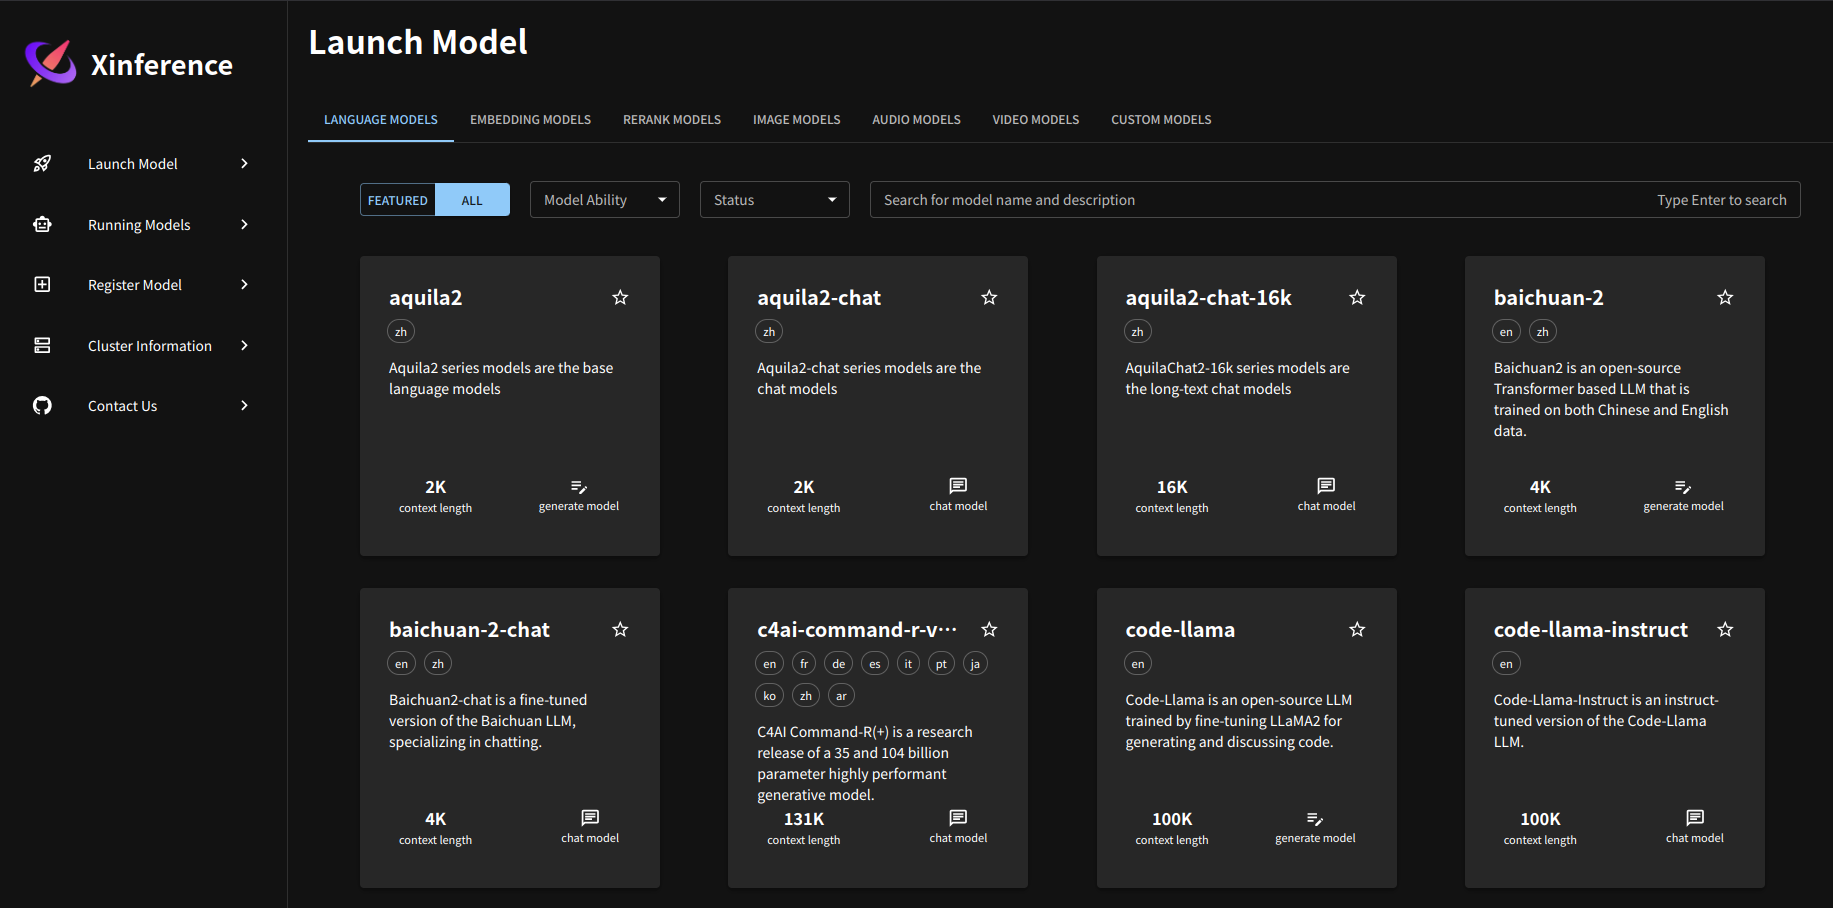The width and height of the screenshot is (1833, 908).
Task: Open the Rerank Models tab
Action: [x=672, y=120]
